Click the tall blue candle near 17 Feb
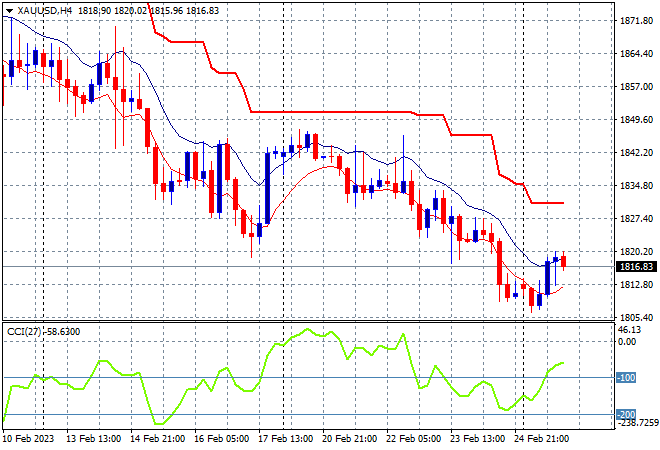 tap(267, 188)
